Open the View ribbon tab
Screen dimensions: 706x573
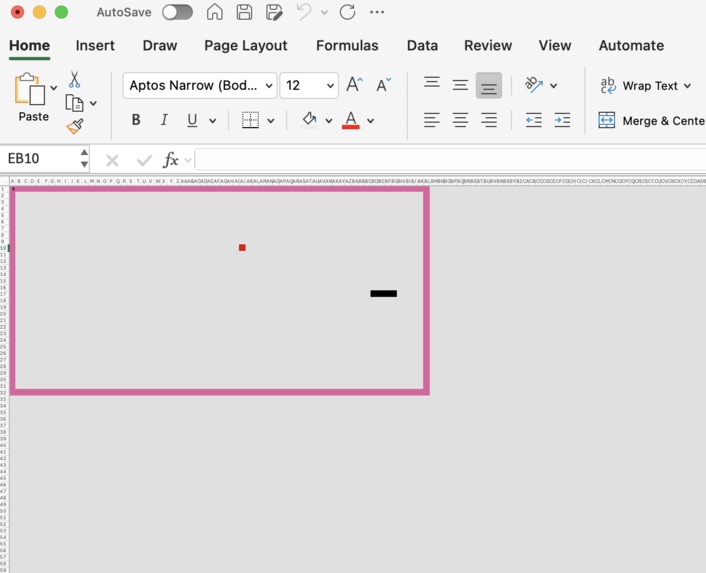click(555, 45)
